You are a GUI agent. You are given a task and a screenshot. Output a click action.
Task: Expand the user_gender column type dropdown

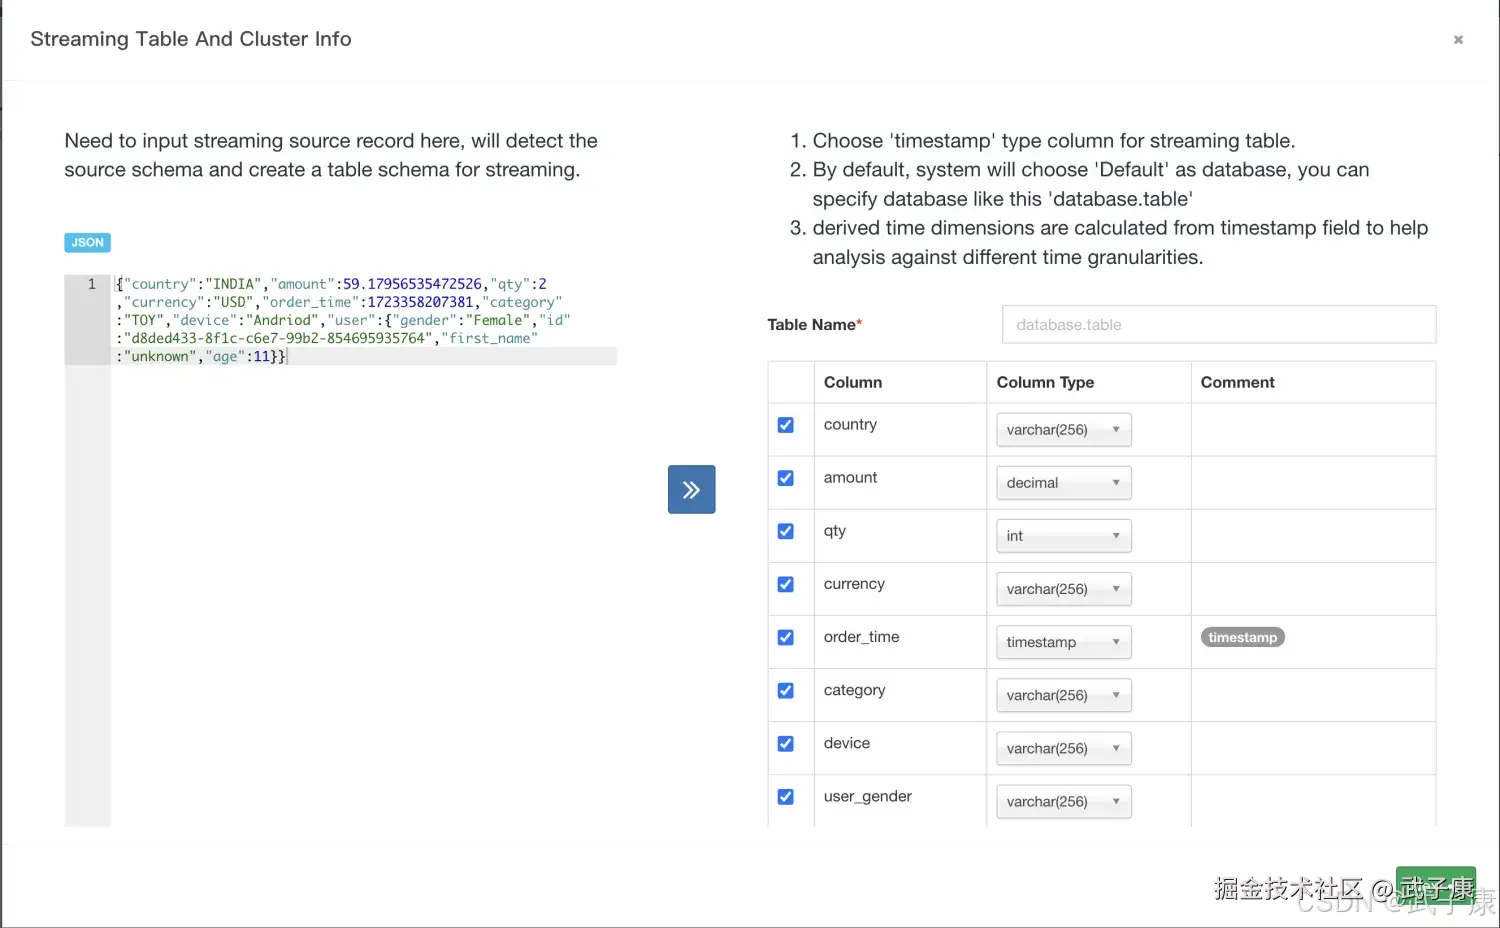1063,802
